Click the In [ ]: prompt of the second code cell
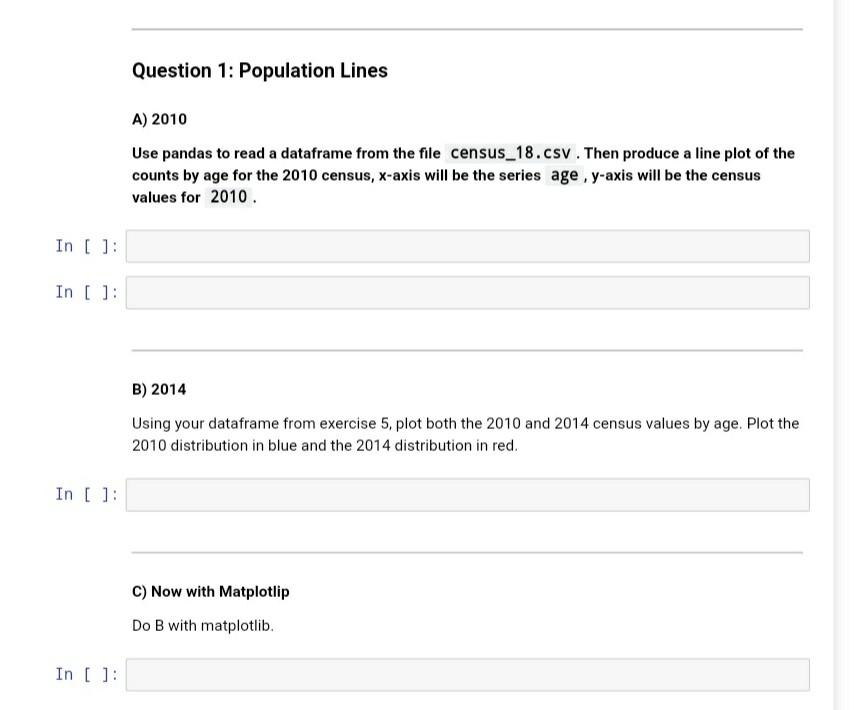The width and height of the screenshot is (860, 710). tap(86, 292)
